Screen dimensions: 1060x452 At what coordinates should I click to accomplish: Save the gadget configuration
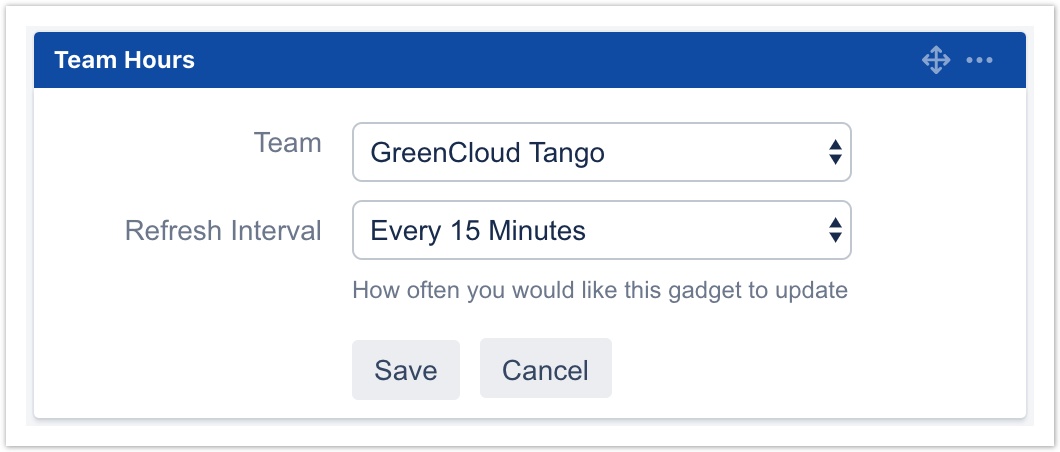405,370
